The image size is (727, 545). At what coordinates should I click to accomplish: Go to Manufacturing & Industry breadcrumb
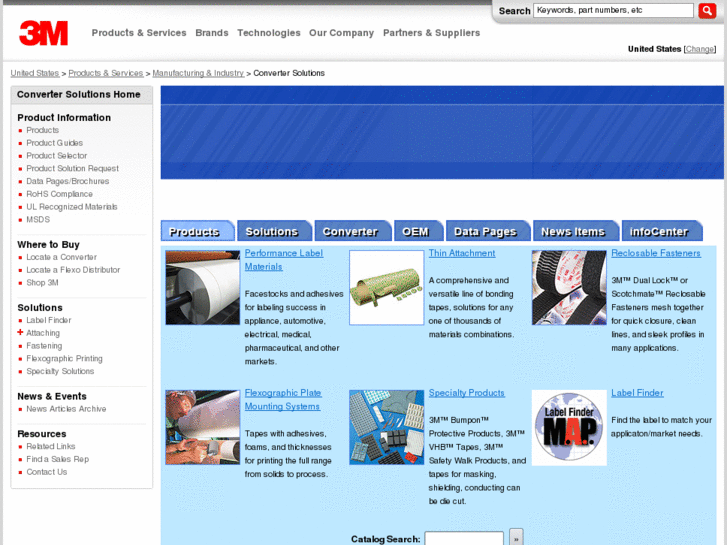tap(198, 73)
